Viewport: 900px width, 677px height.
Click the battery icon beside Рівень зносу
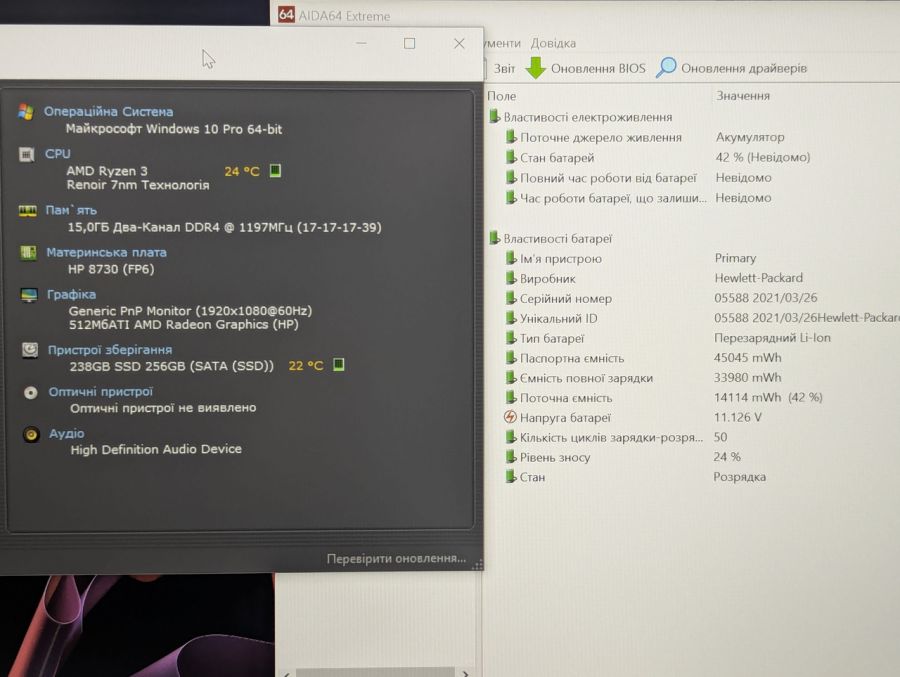(x=510, y=457)
